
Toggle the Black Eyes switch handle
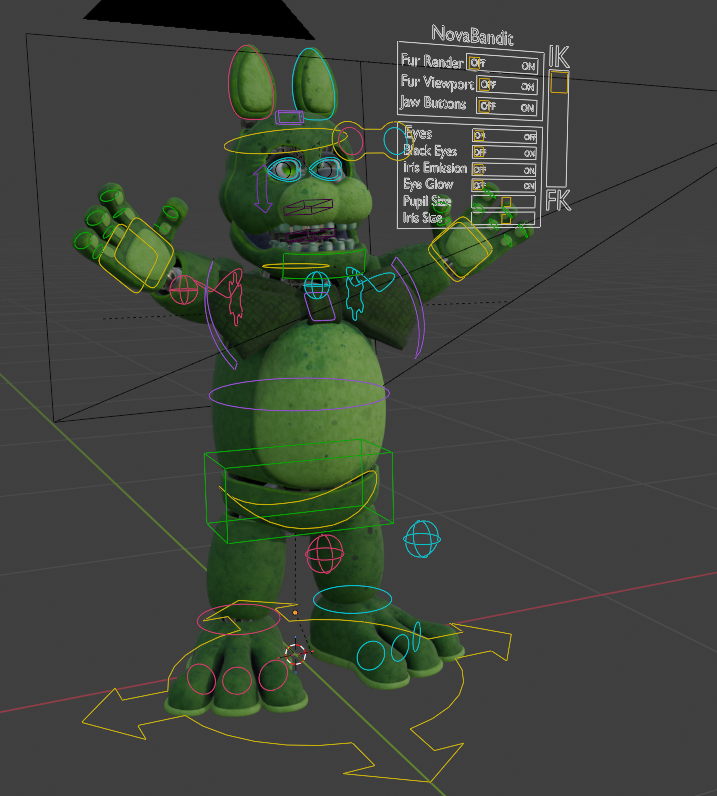(478, 152)
